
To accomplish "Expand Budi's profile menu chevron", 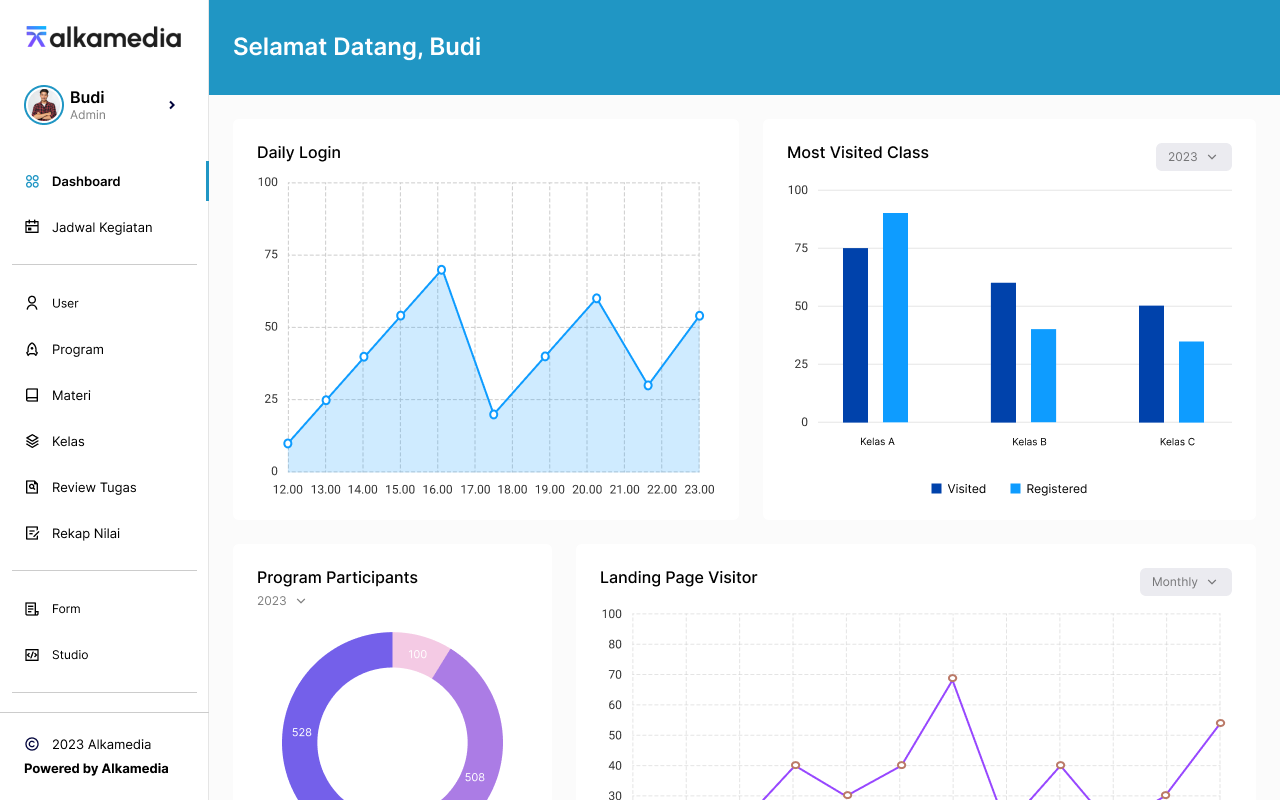I will [172, 104].
